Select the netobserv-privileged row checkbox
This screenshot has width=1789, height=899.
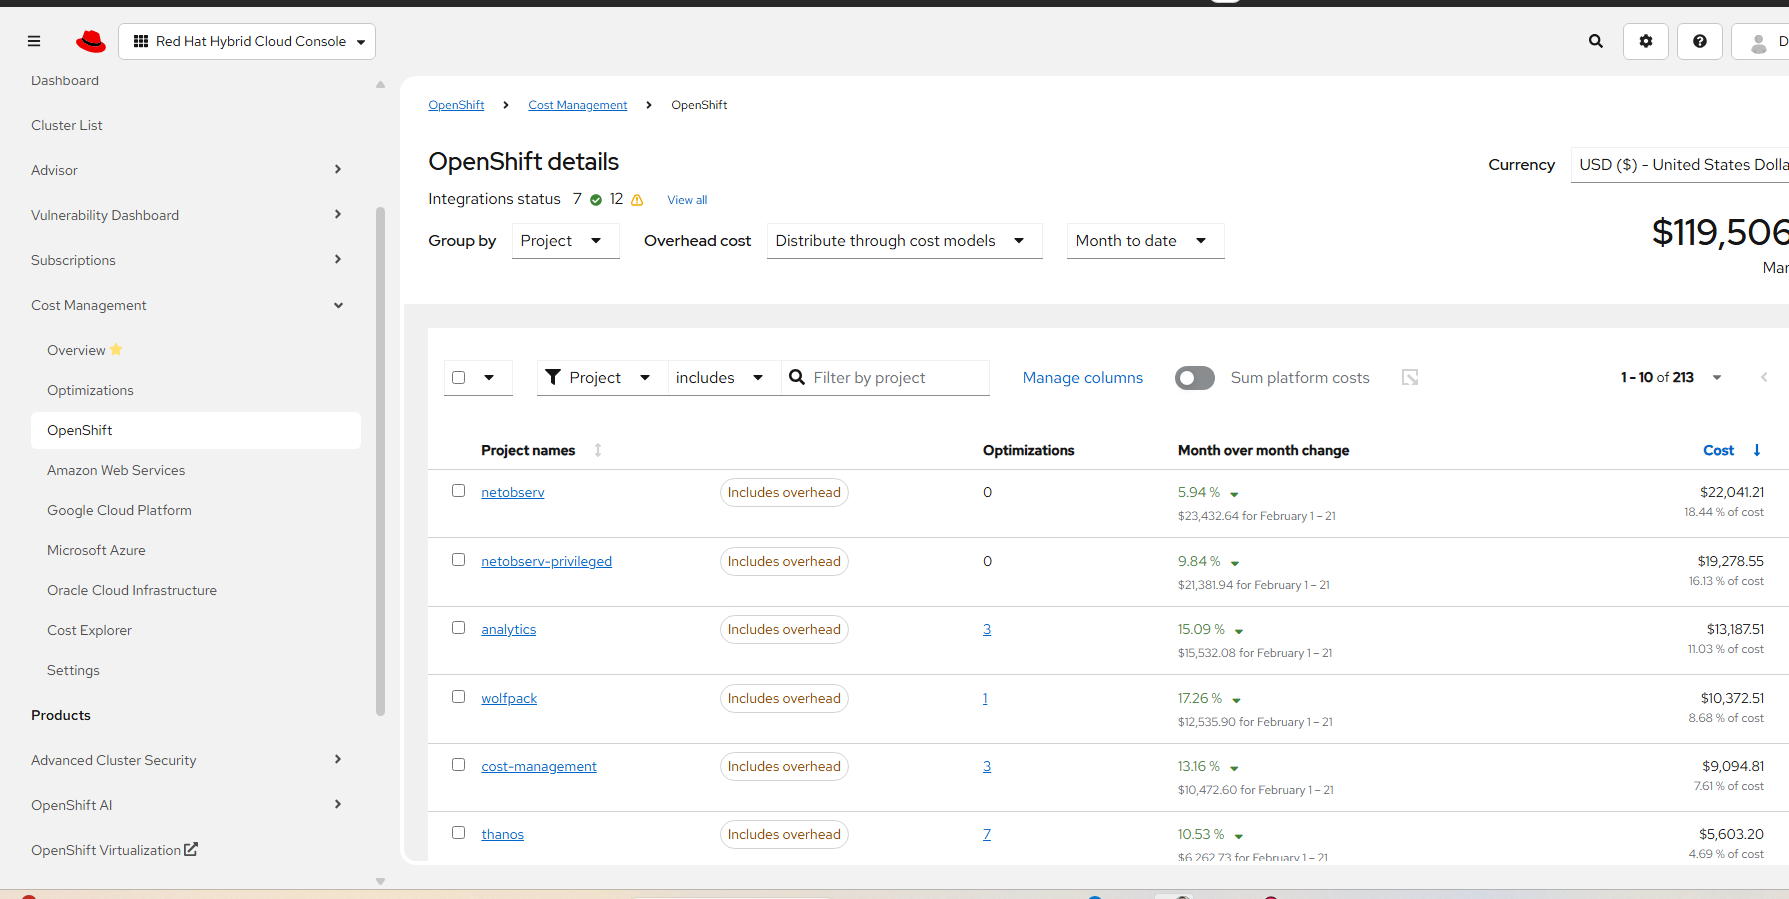(x=459, y=560)
